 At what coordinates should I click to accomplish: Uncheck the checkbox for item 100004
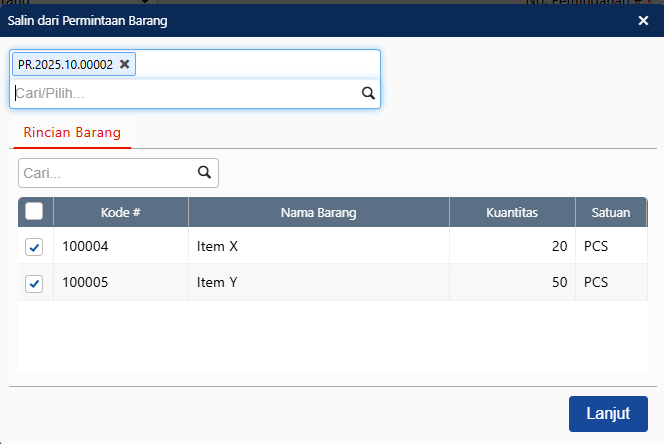(34, 246)
